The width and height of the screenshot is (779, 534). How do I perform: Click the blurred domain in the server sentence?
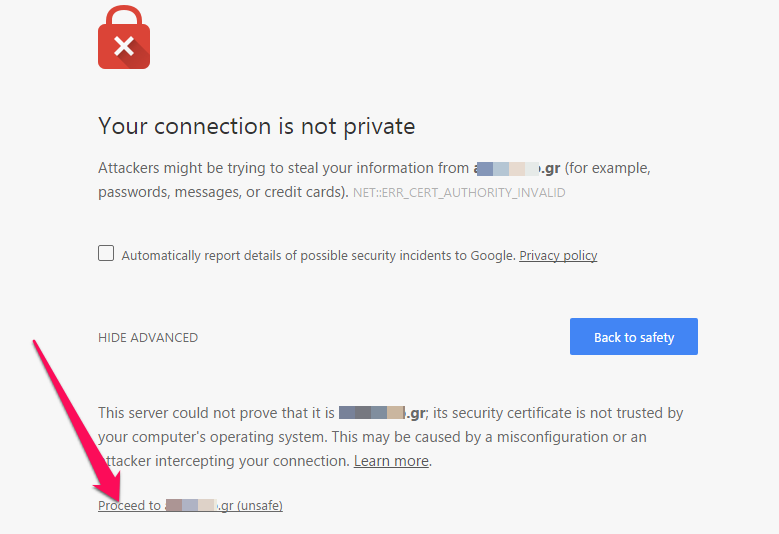(x=382, y=413)
